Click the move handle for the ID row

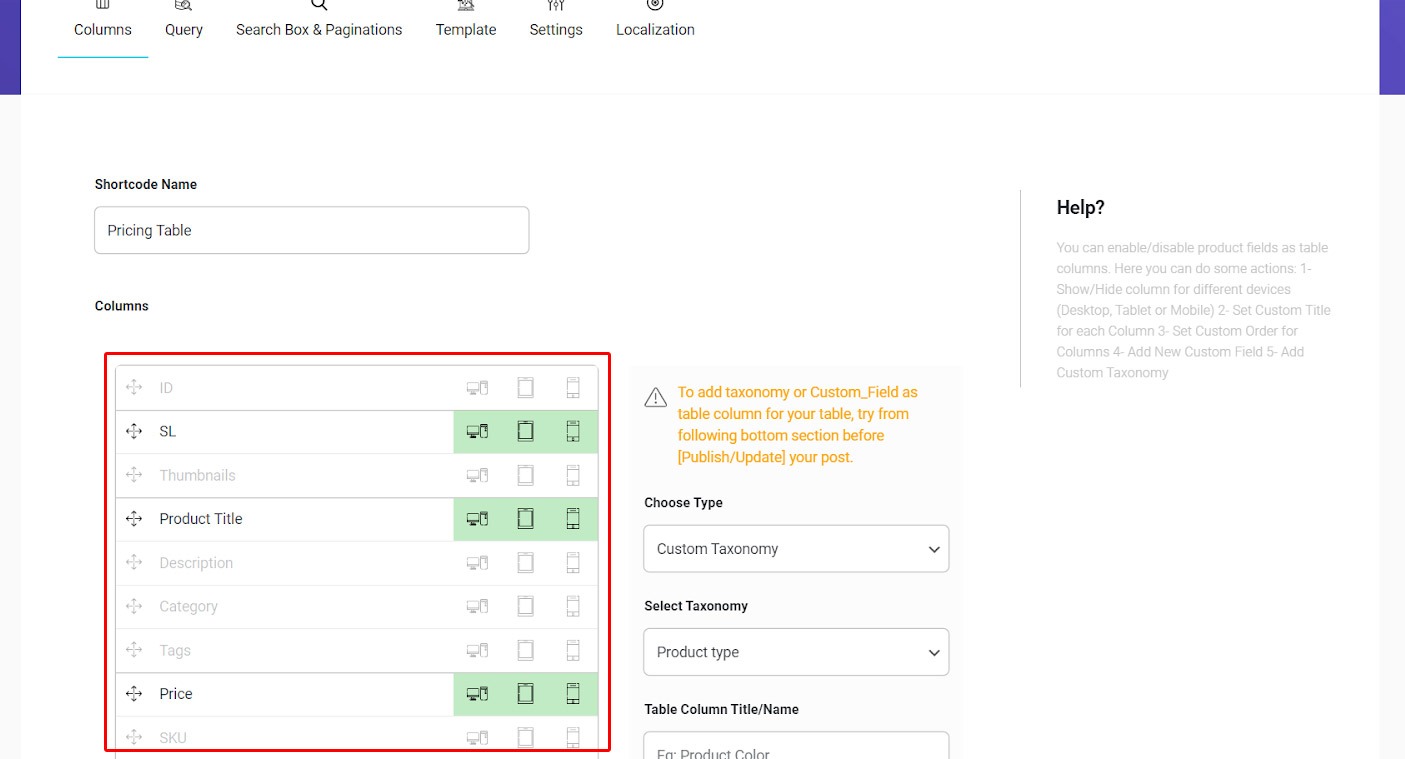(134, 387)
